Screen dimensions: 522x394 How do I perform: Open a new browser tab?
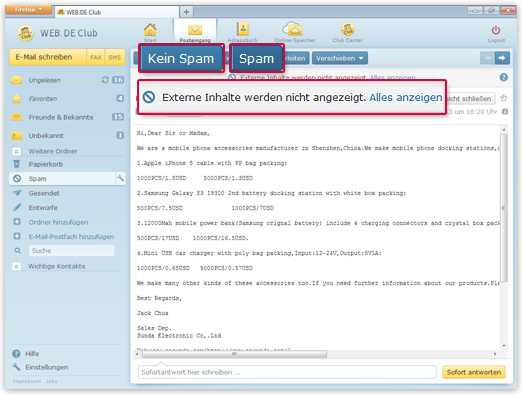[186, 12]
